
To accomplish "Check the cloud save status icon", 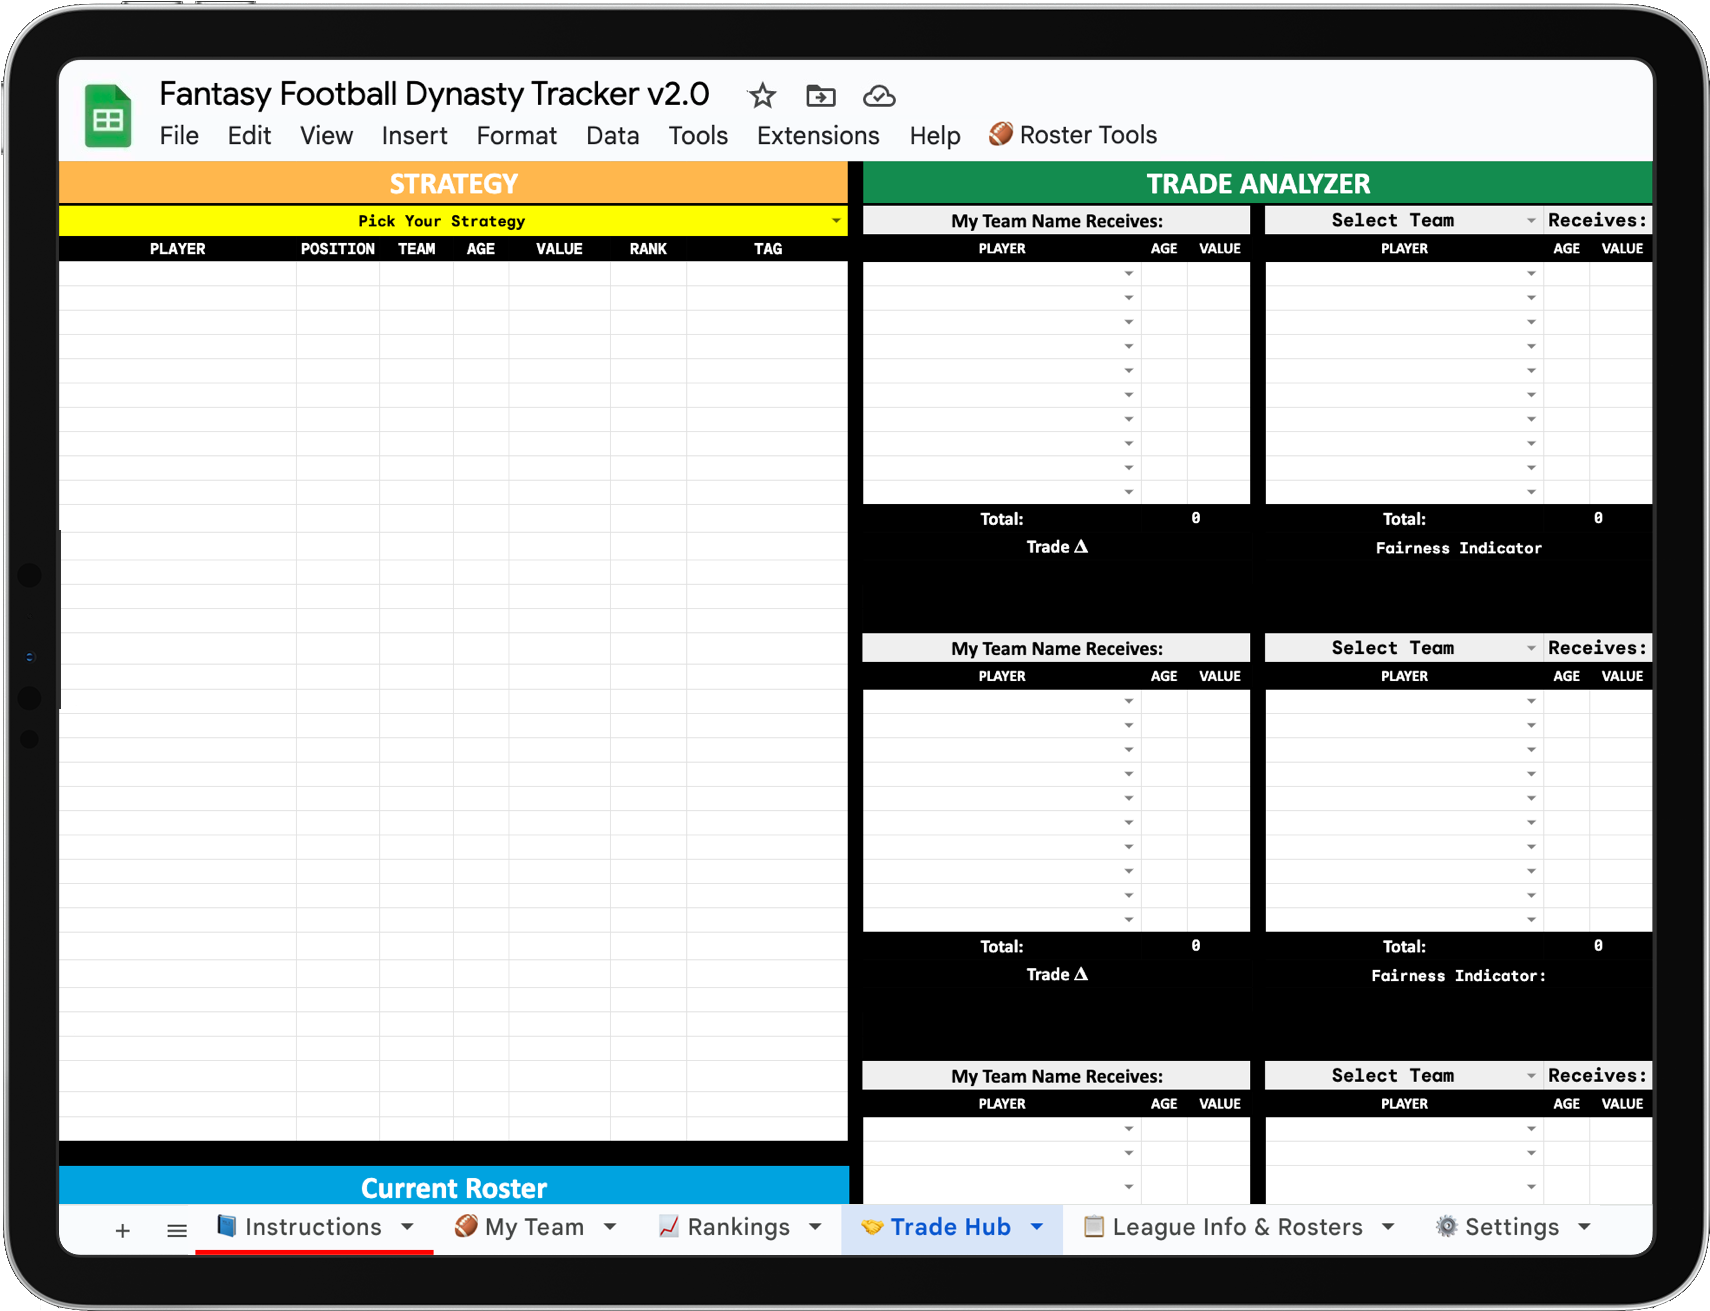I will (x=878, y=96).
